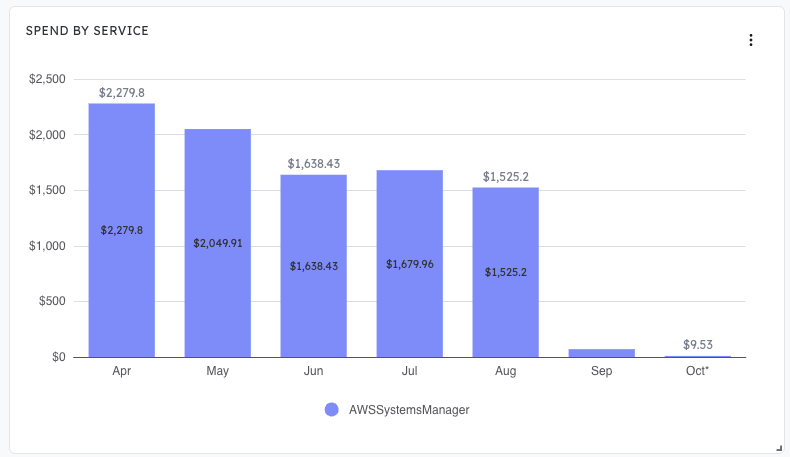Click the $0 y-axis label

pyautogui.click(x=58, y=357)
